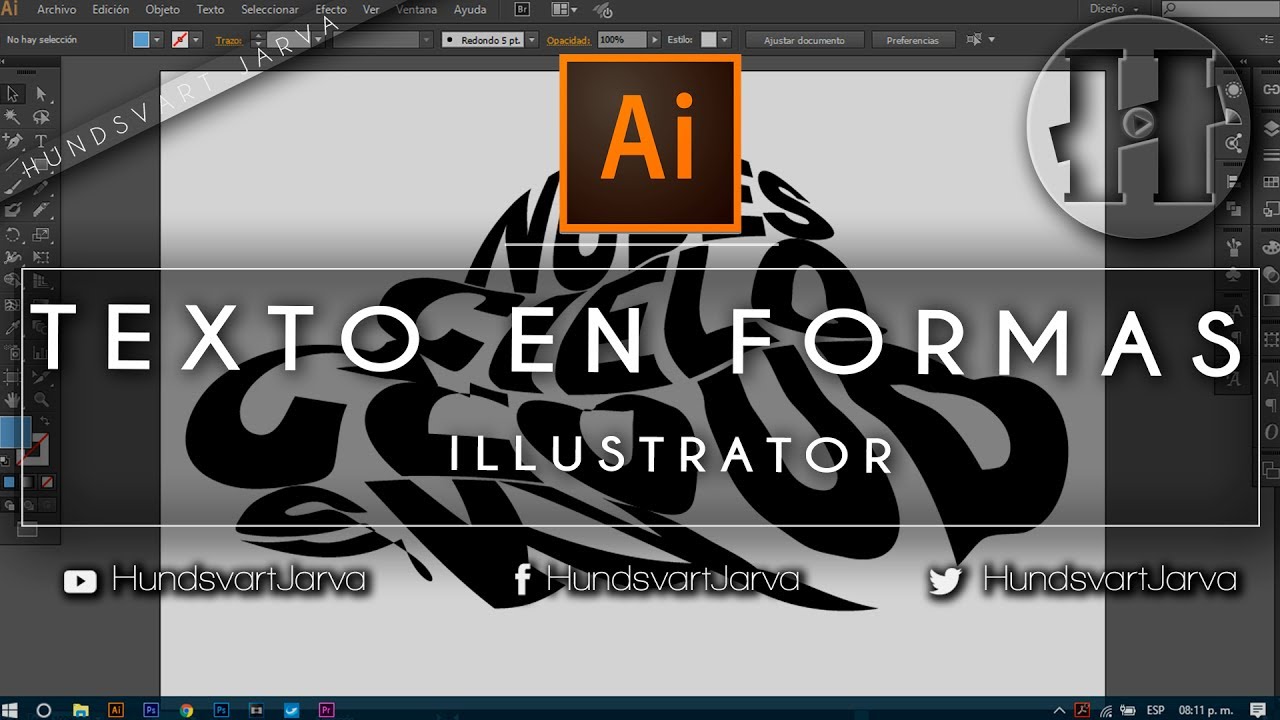Open the Texto menu
Screen dimensions: 1280x720
tap(210, 10)
